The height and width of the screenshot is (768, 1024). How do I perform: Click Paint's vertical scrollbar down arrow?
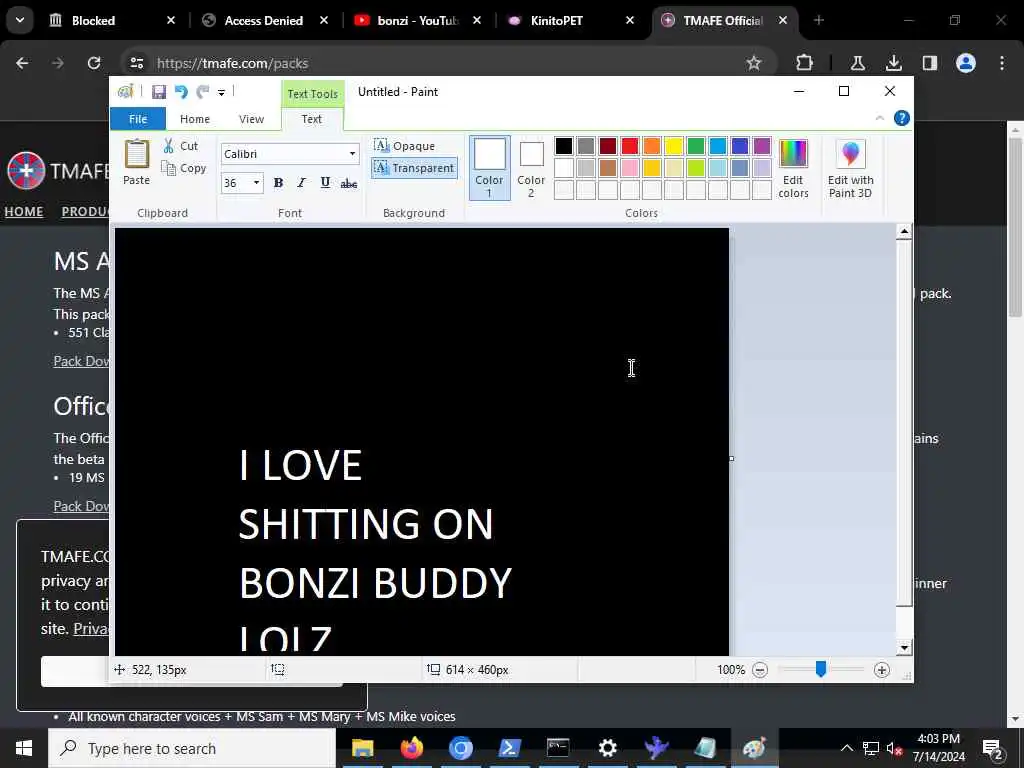[904, 648]
